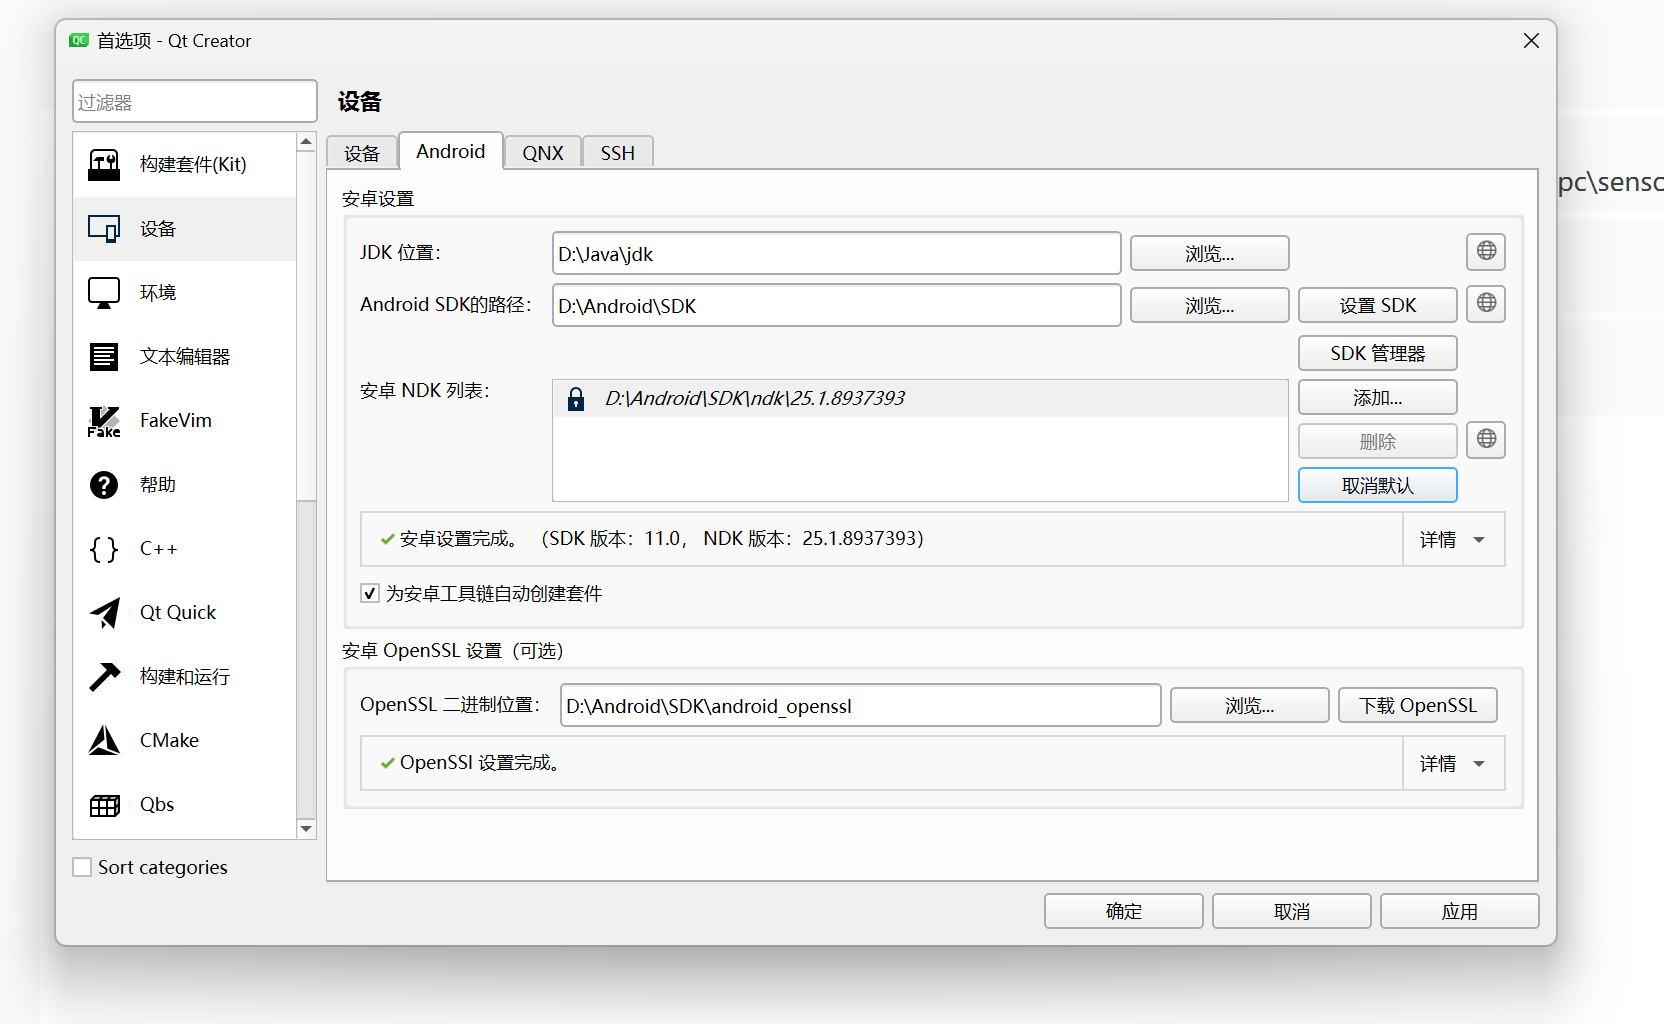
Task: Click the JDK 位置 path field
Action: [x=837, y=254]
